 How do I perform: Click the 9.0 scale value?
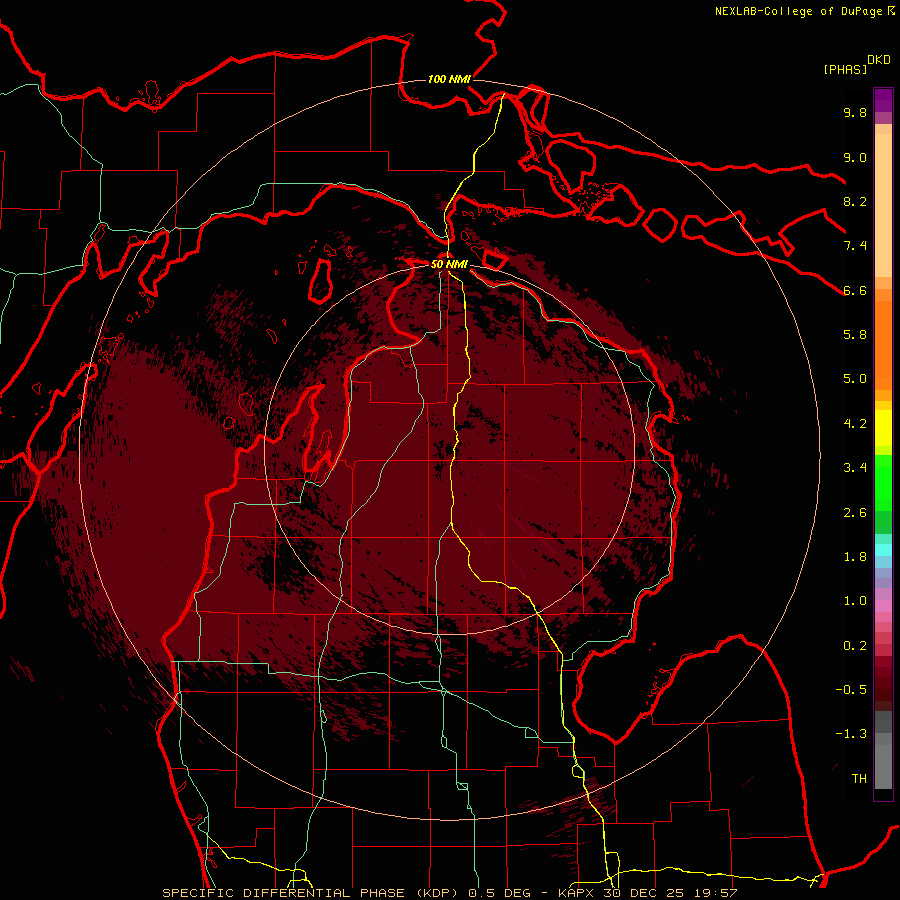pos(855,157)
